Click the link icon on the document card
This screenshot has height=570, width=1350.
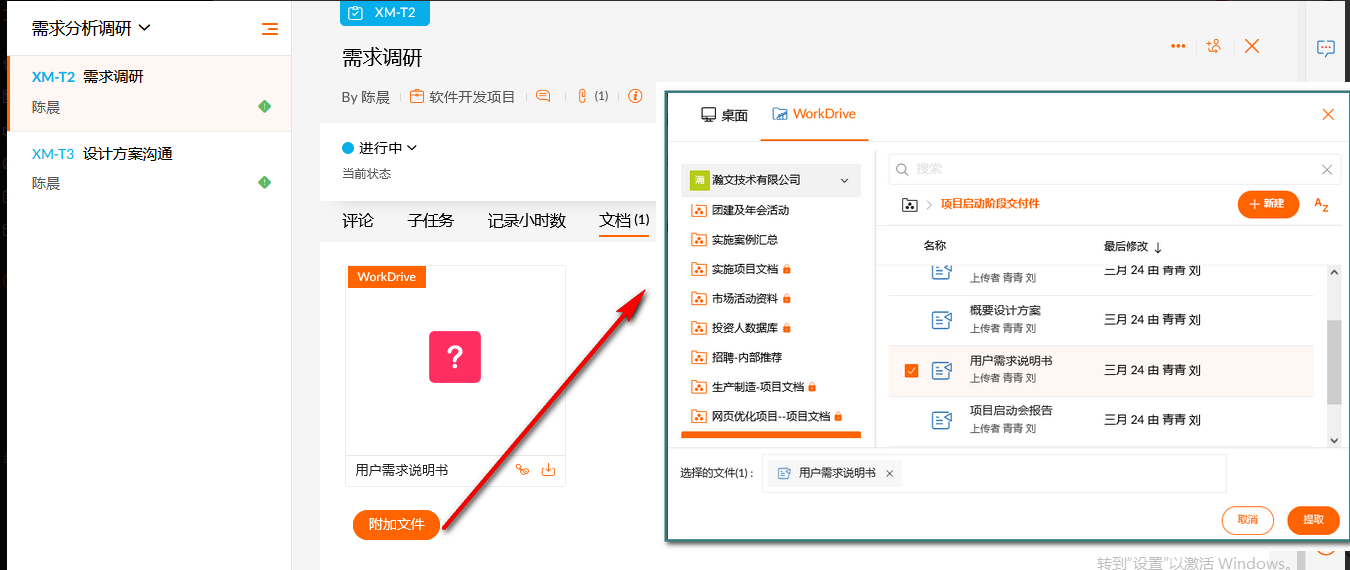[x=522, y=470]
